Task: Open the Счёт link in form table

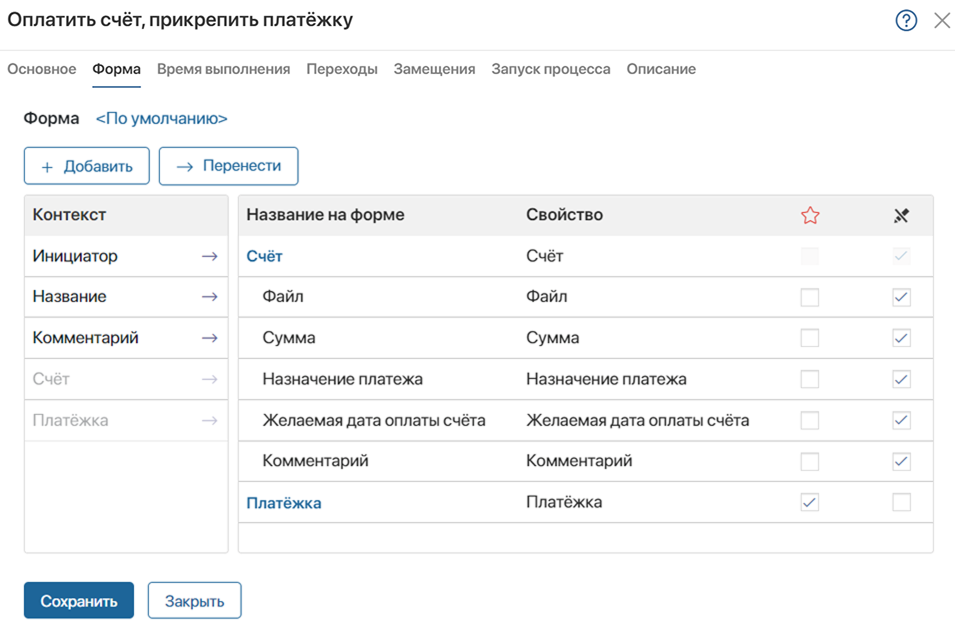Action: [x=264, y=256]
